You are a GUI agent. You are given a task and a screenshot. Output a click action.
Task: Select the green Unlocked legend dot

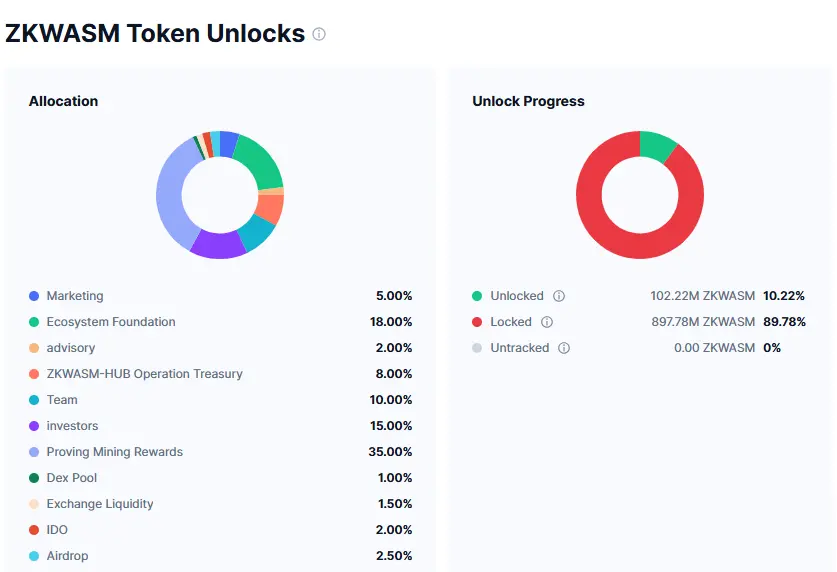(477, 296)
